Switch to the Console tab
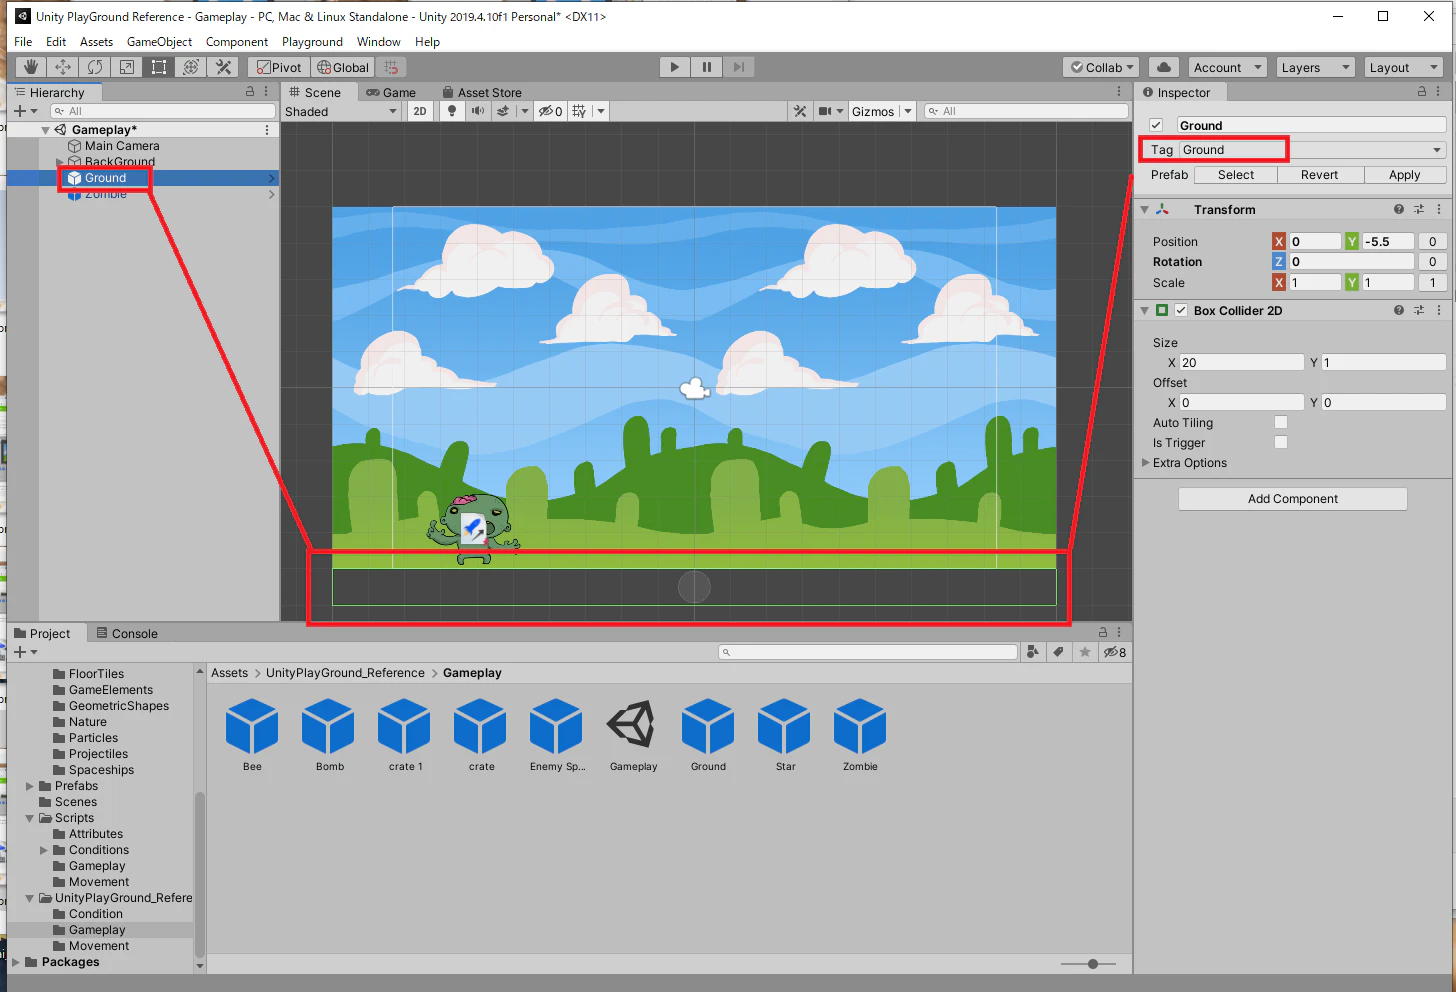1456x992 pixels. pos(127,634)
